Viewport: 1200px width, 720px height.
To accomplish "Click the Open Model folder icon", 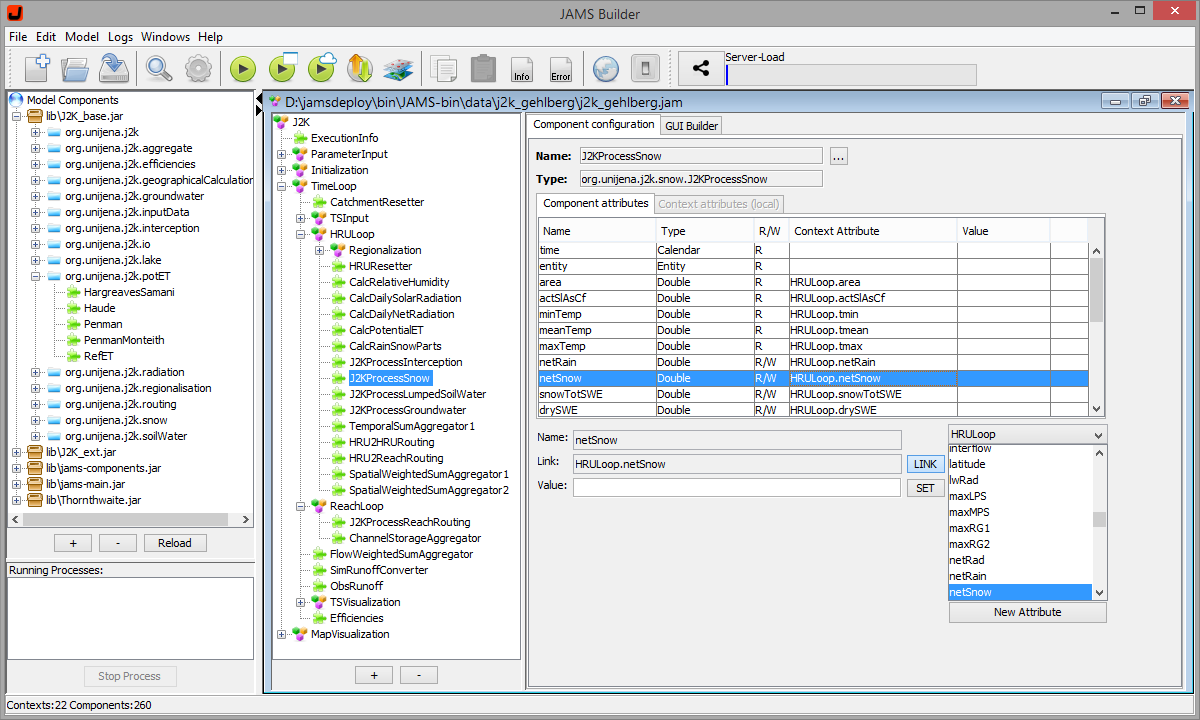I will point(76,68).
